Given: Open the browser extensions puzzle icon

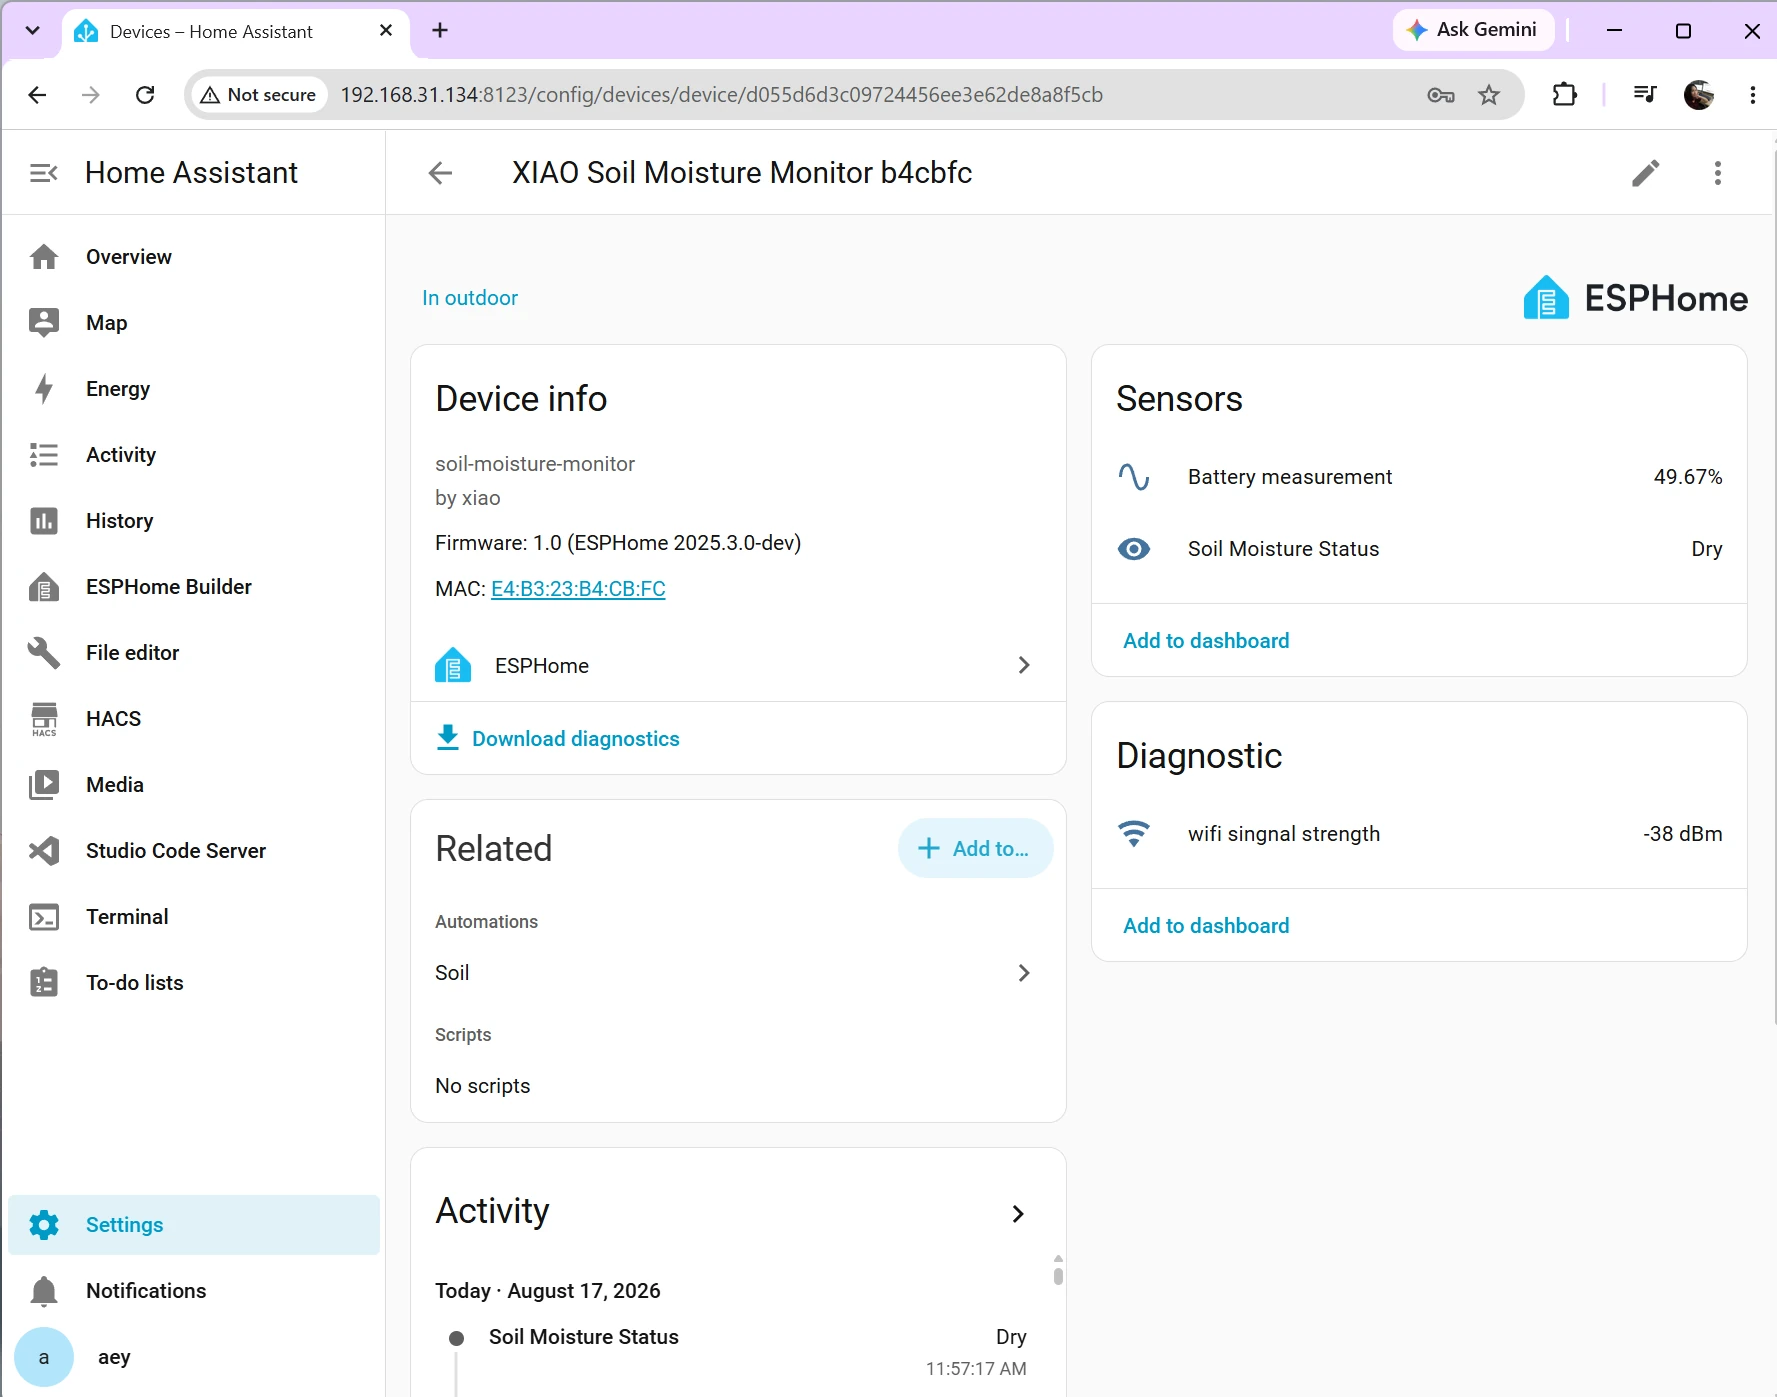Looking at the screenshot, I should pyautogui.click(x=1565, y=95).
